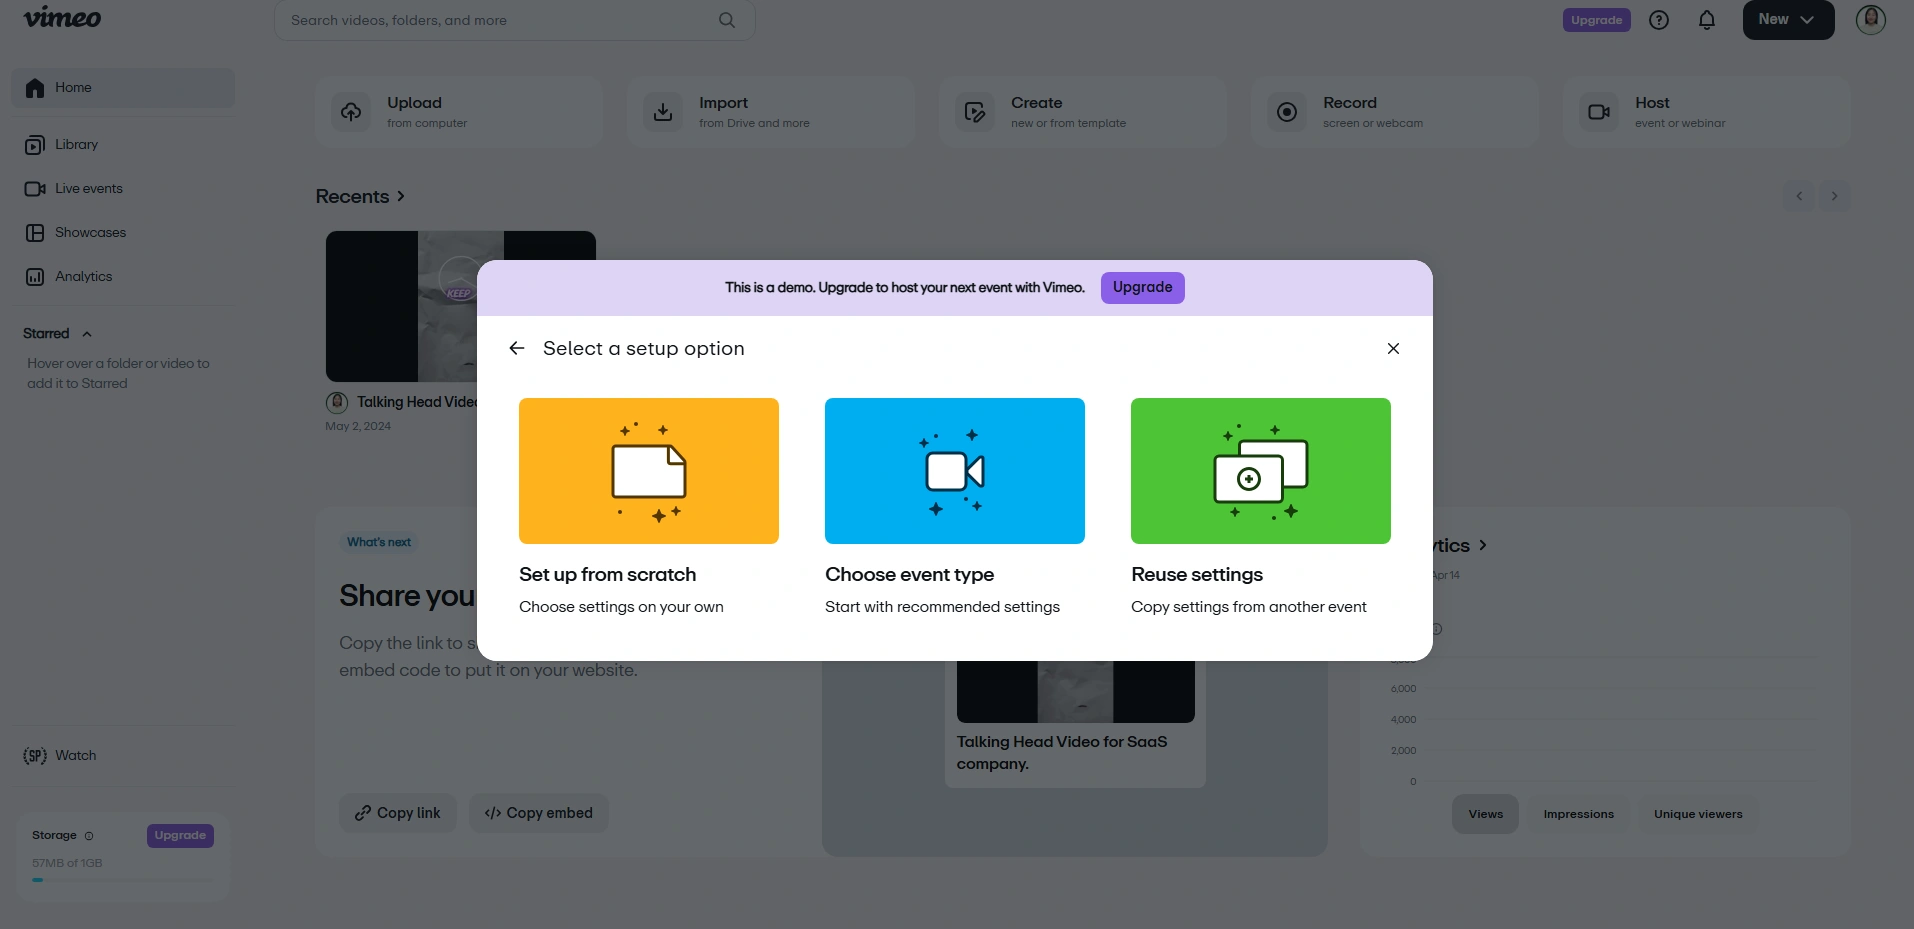Open the user profile avatar
This screenshot has height=929, width=1914.
coord(1870,20)
